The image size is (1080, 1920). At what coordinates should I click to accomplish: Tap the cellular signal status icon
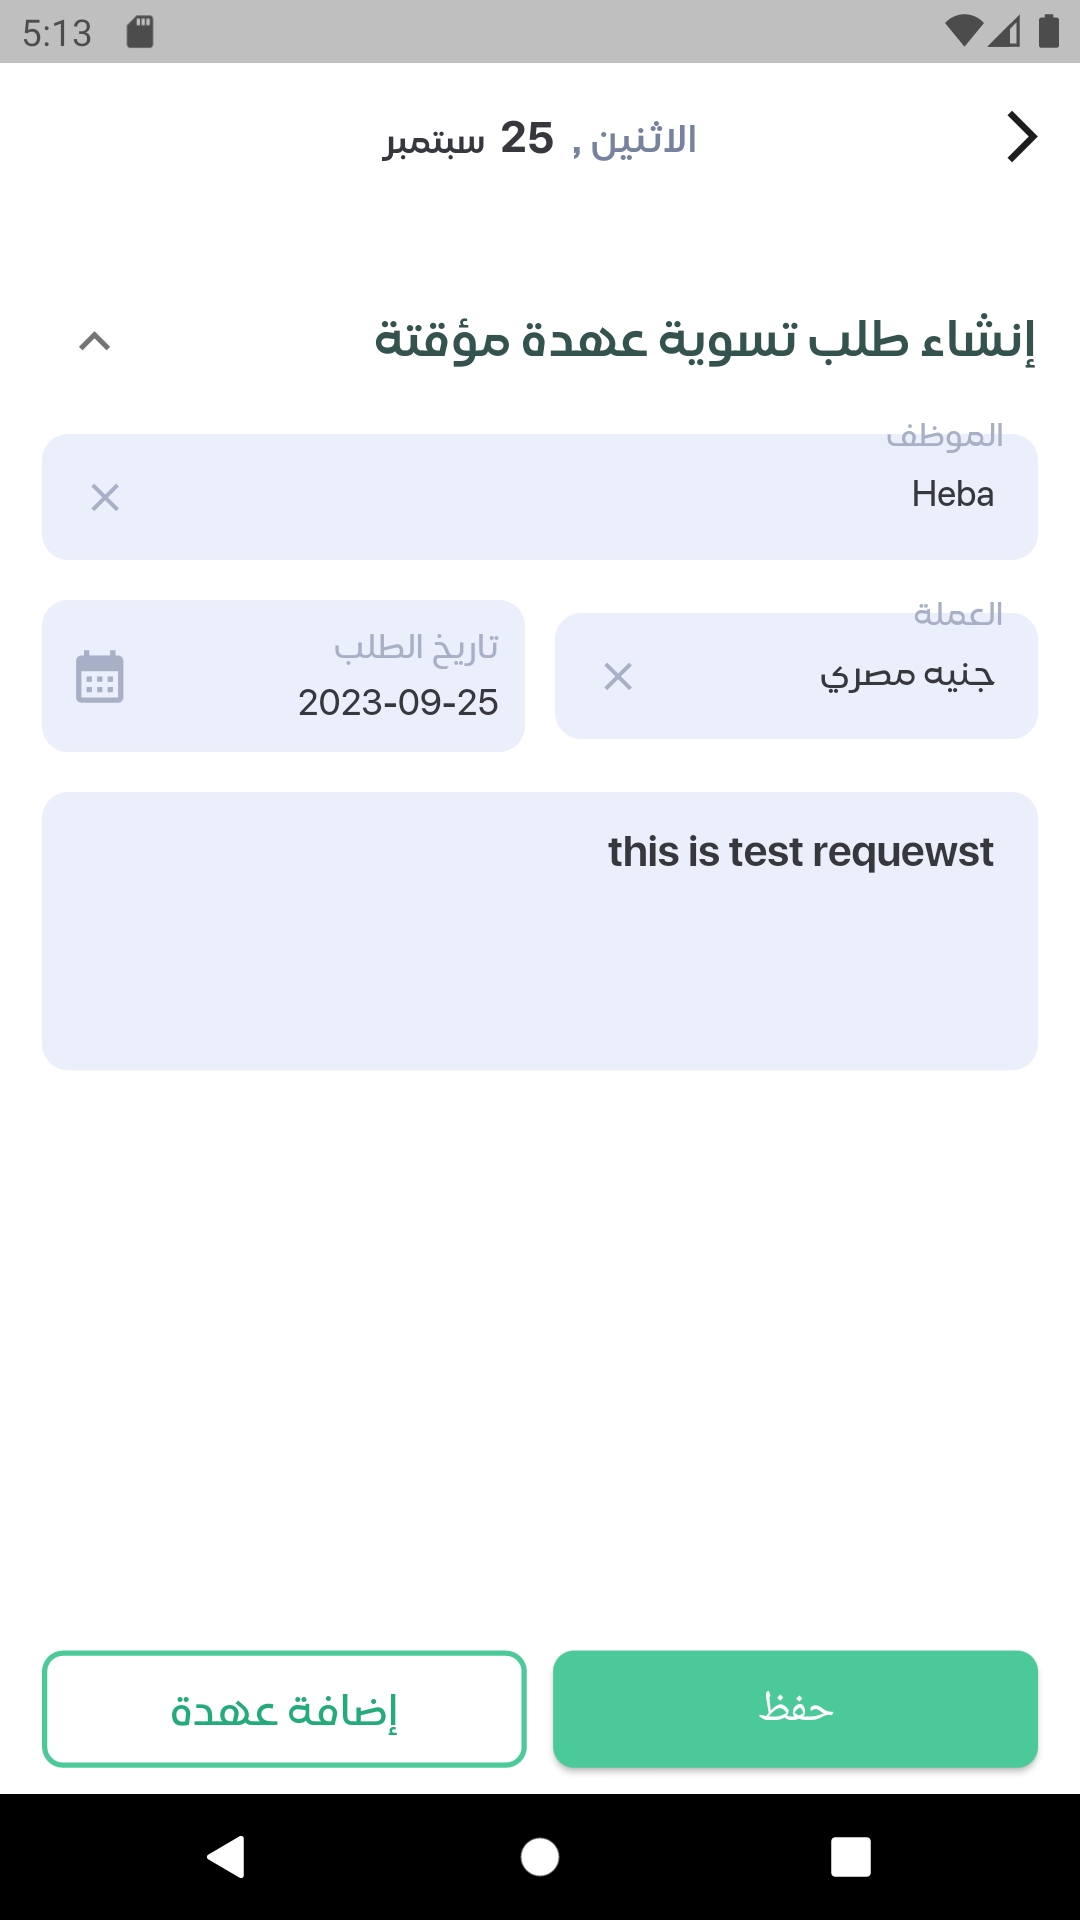pyautogui.click(x=1004, y=31)
